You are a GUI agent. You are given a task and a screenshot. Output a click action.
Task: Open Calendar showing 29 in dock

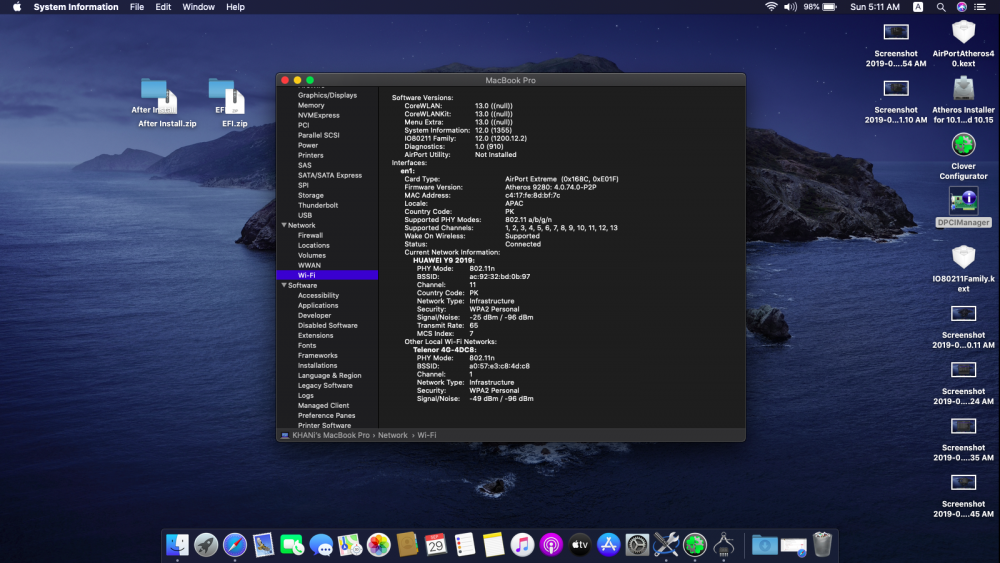[x=436, y=545]
